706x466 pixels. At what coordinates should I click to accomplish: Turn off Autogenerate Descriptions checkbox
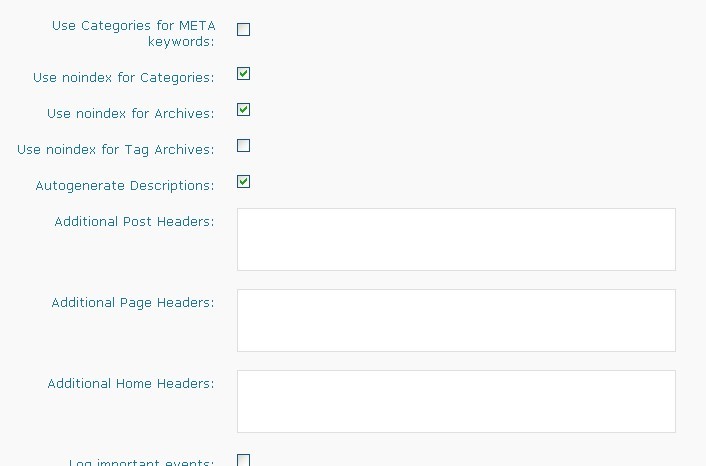(243, 182)
